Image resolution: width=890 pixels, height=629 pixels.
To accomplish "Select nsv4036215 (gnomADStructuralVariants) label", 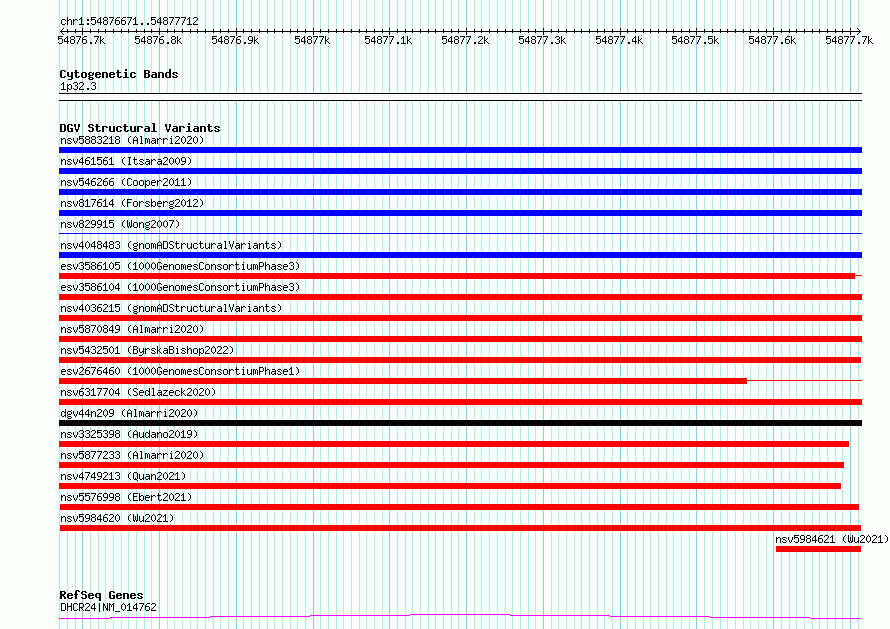I will pos(171,308).
